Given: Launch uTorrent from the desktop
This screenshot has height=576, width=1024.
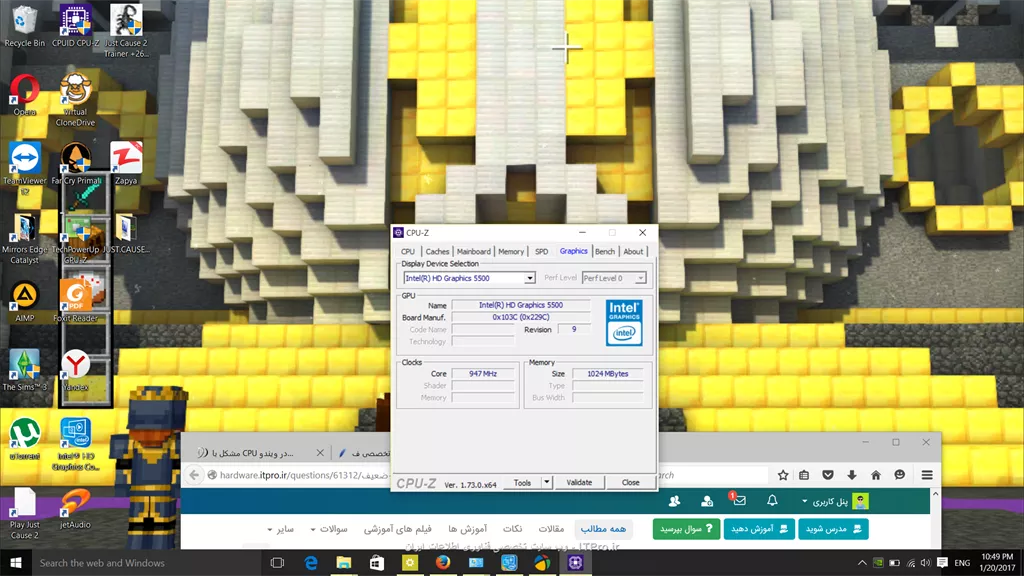Looking at the screenshot, I should tap(24, 439).
